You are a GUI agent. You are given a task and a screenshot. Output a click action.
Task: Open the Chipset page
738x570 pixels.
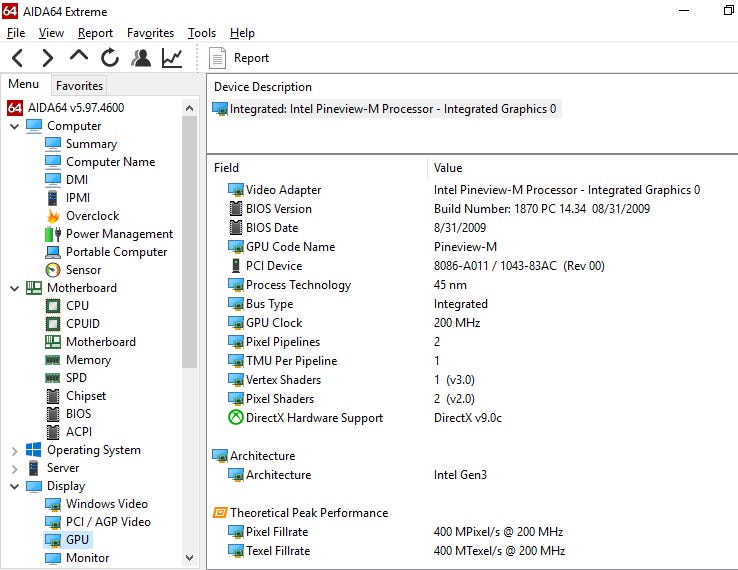[76, 396]
